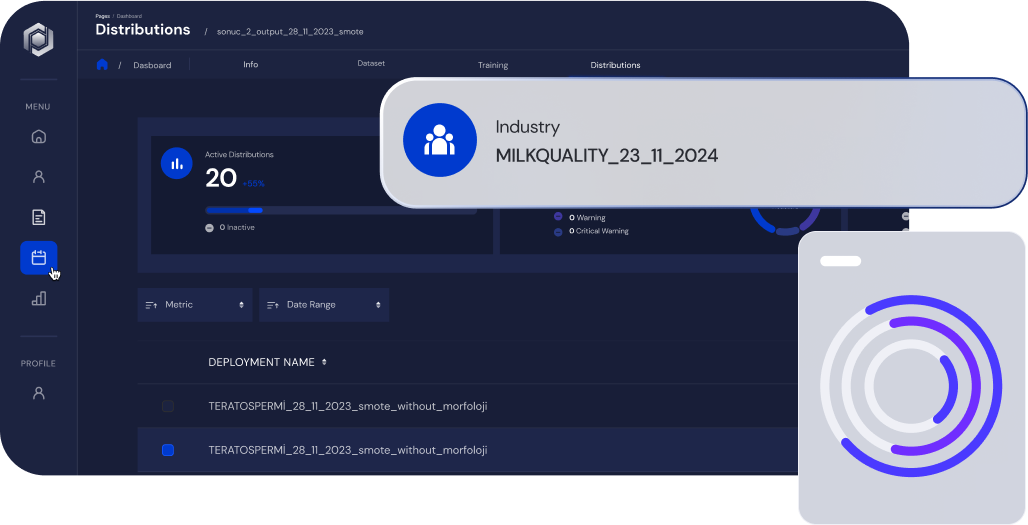The height and width of the screenshot is (525, 1028).
Task: Click the concentric rings chart card
Action: (x=911, y=378)
